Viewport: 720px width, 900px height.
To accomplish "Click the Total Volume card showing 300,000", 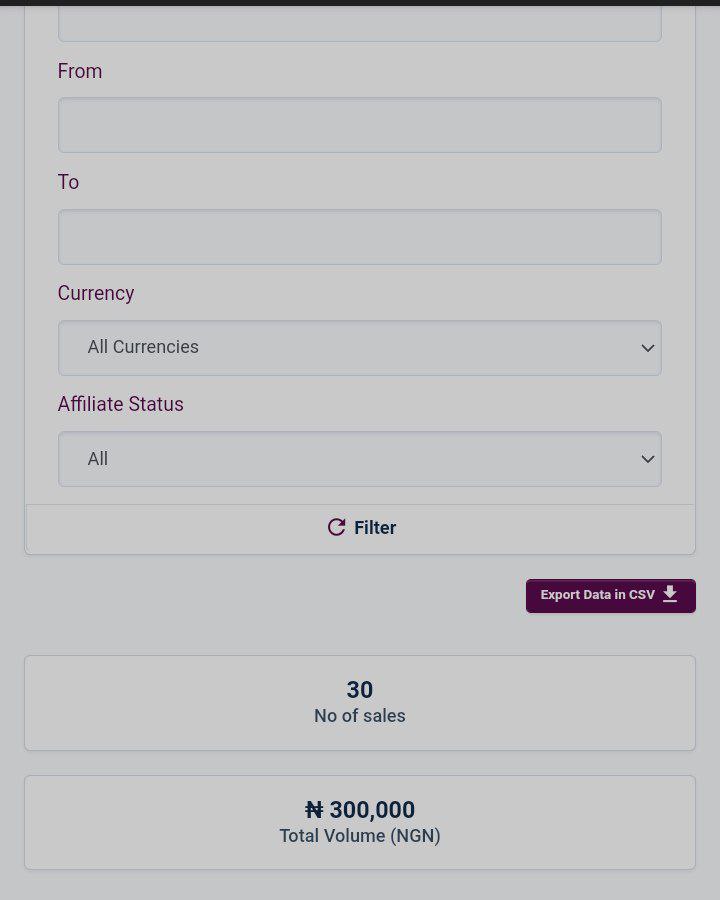I will pos(360,821).
